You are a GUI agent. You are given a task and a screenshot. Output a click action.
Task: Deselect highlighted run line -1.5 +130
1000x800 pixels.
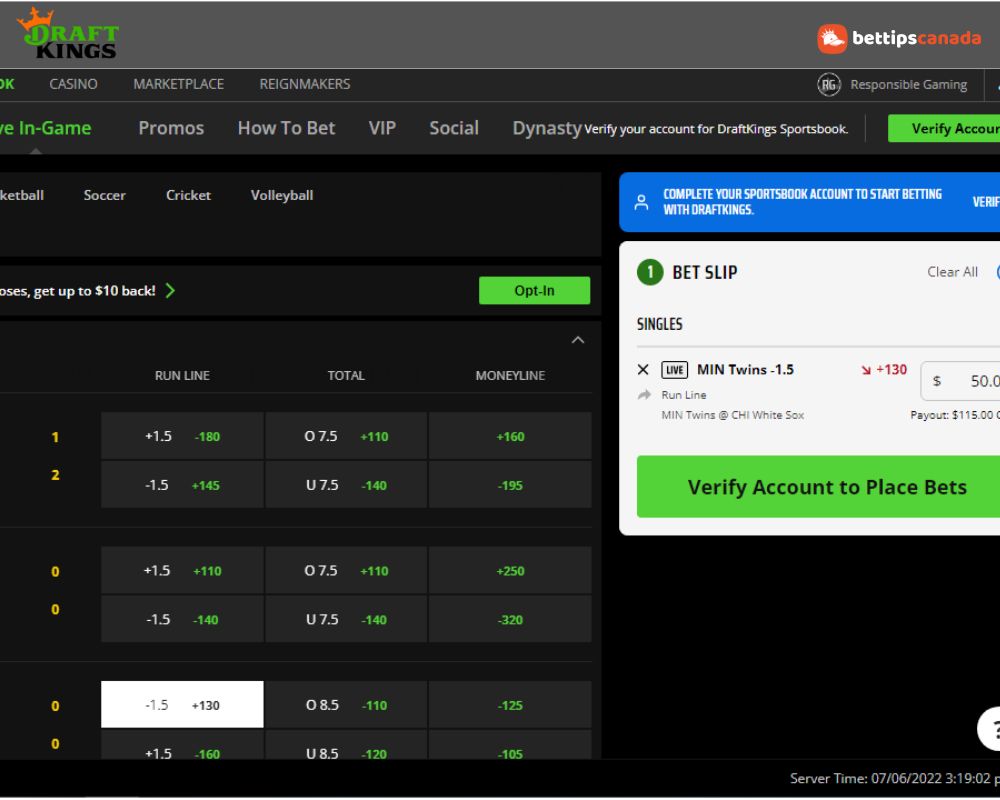(182, 705)
